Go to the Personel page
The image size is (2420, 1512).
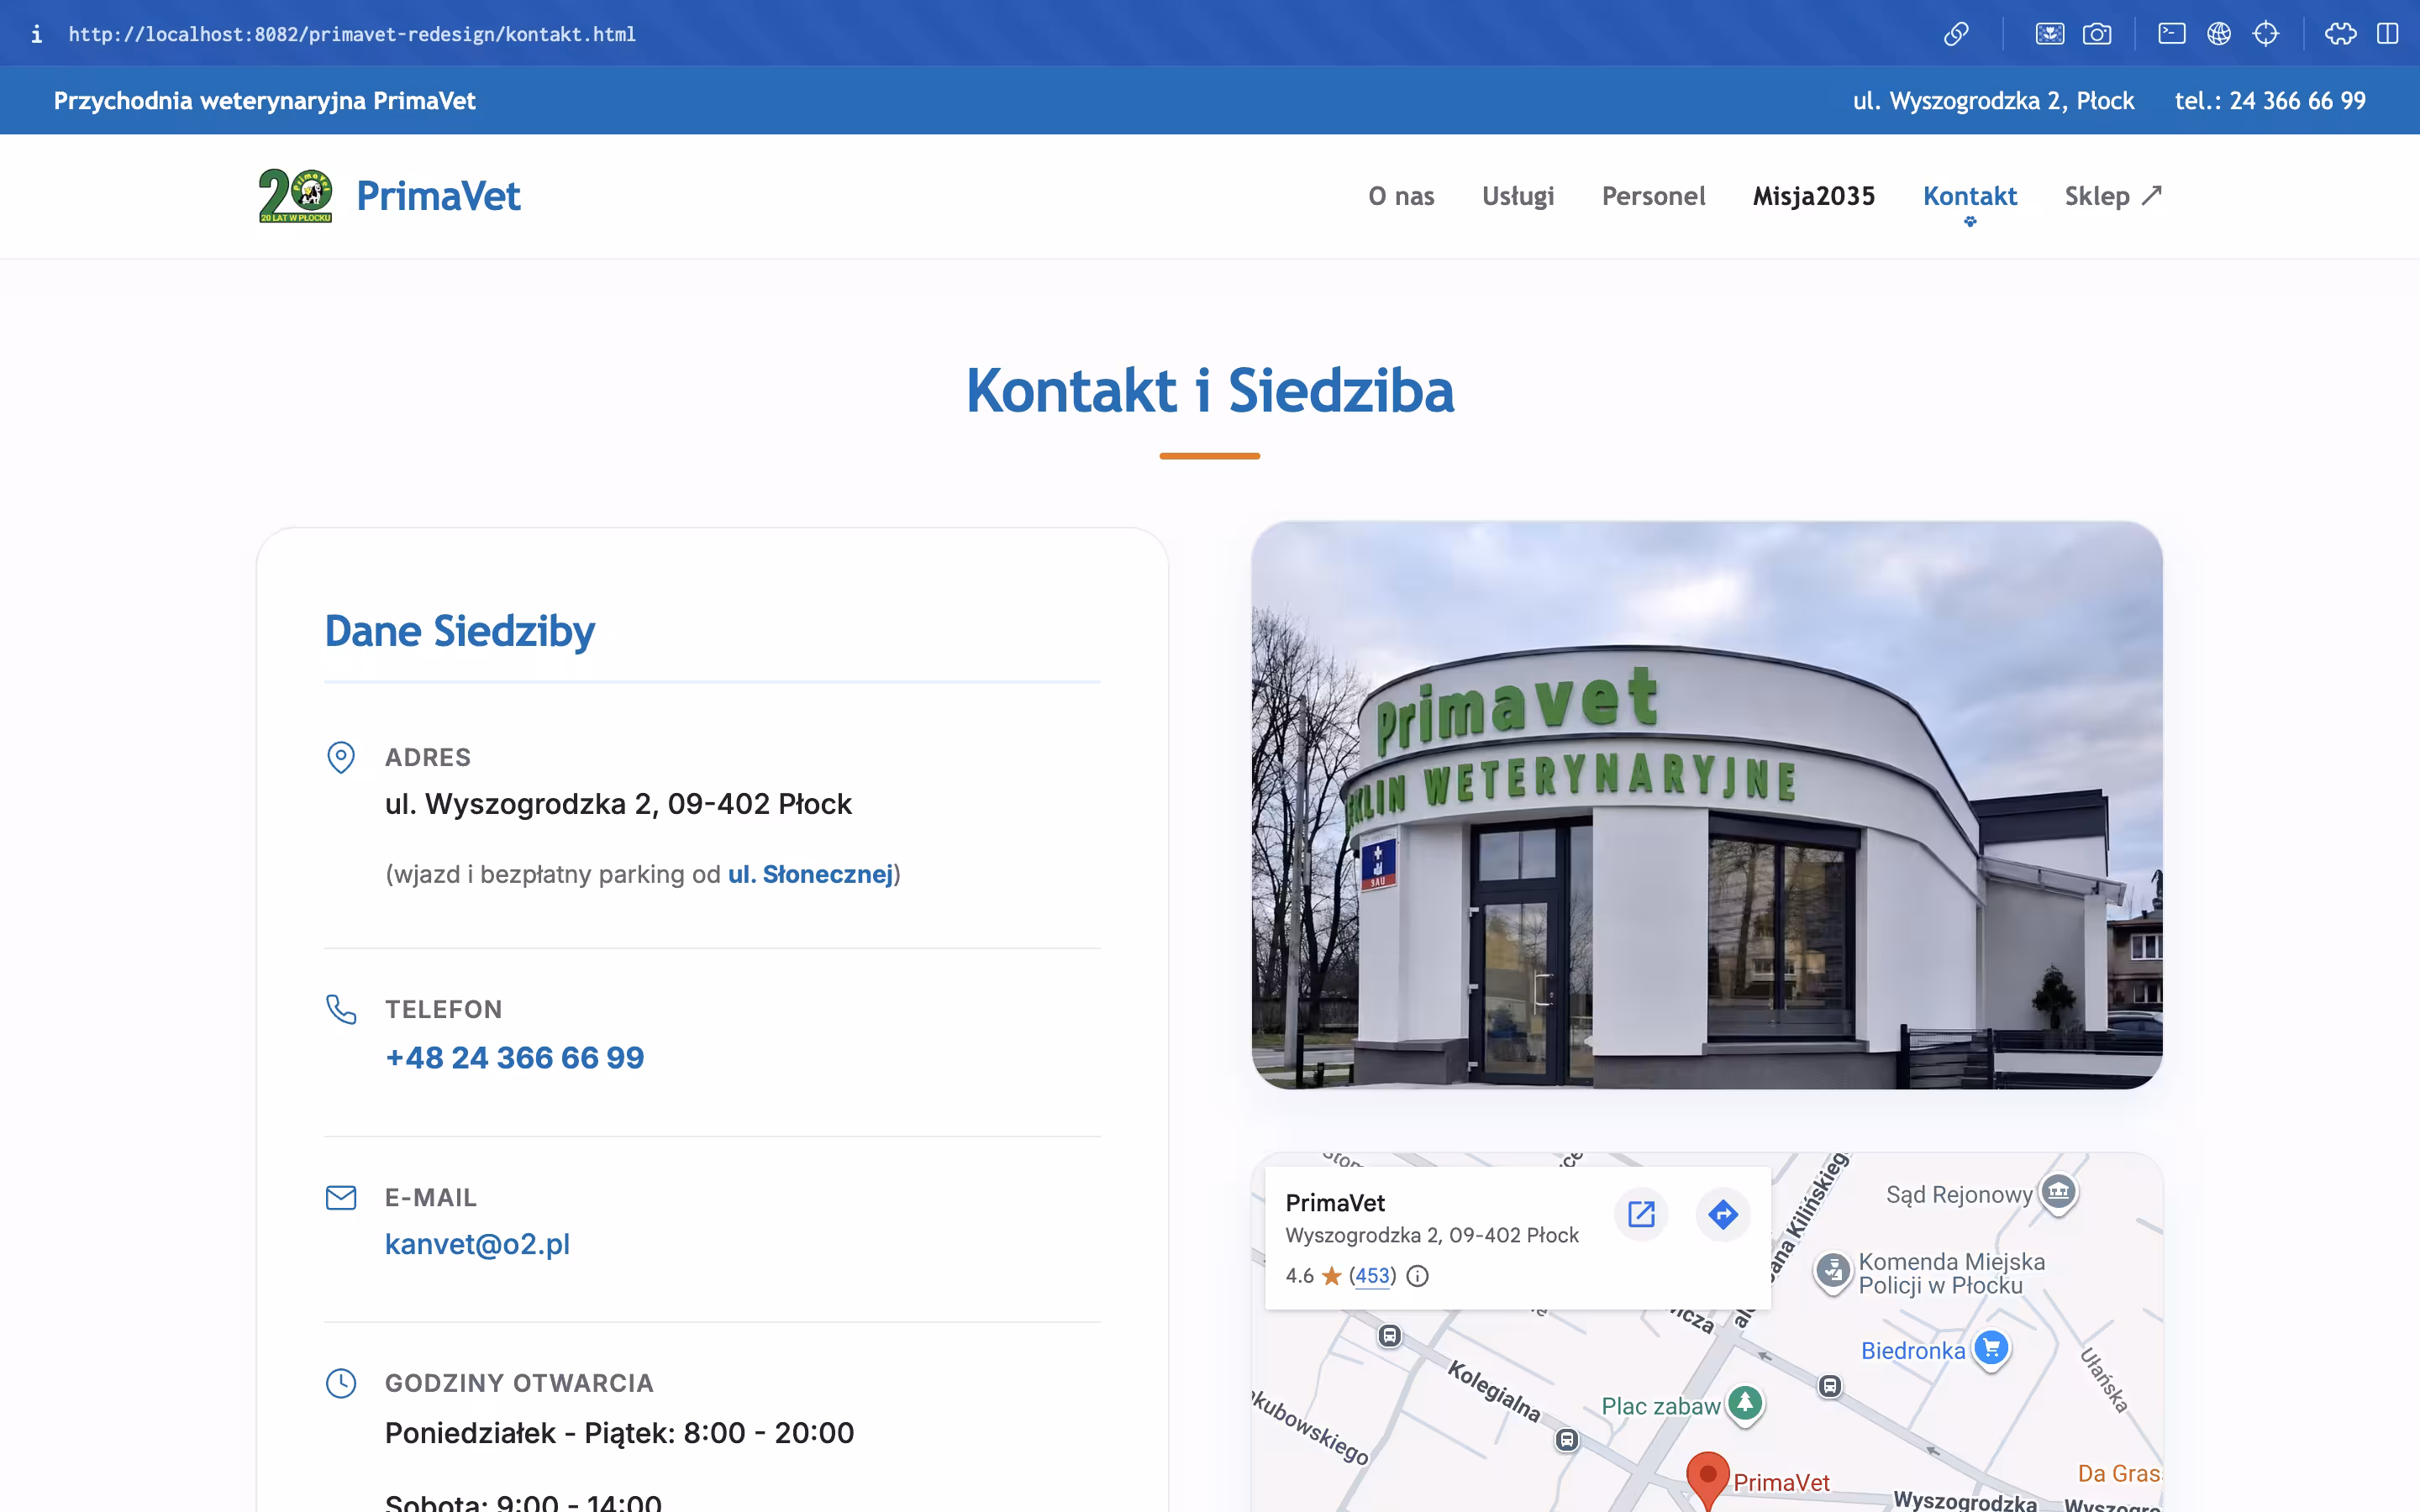click(x=1653, y=196)
